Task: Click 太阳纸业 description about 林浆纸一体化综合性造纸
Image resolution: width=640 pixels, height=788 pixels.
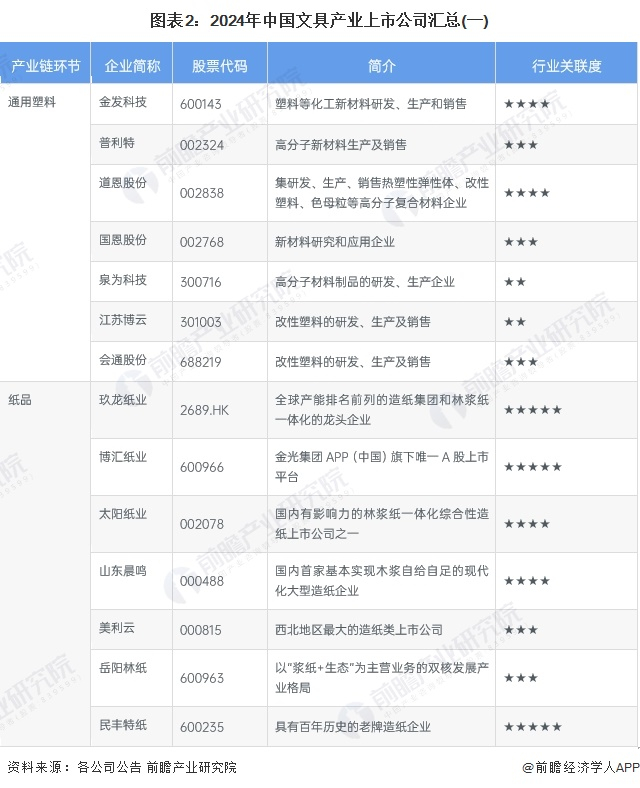Action: point(382,524)
